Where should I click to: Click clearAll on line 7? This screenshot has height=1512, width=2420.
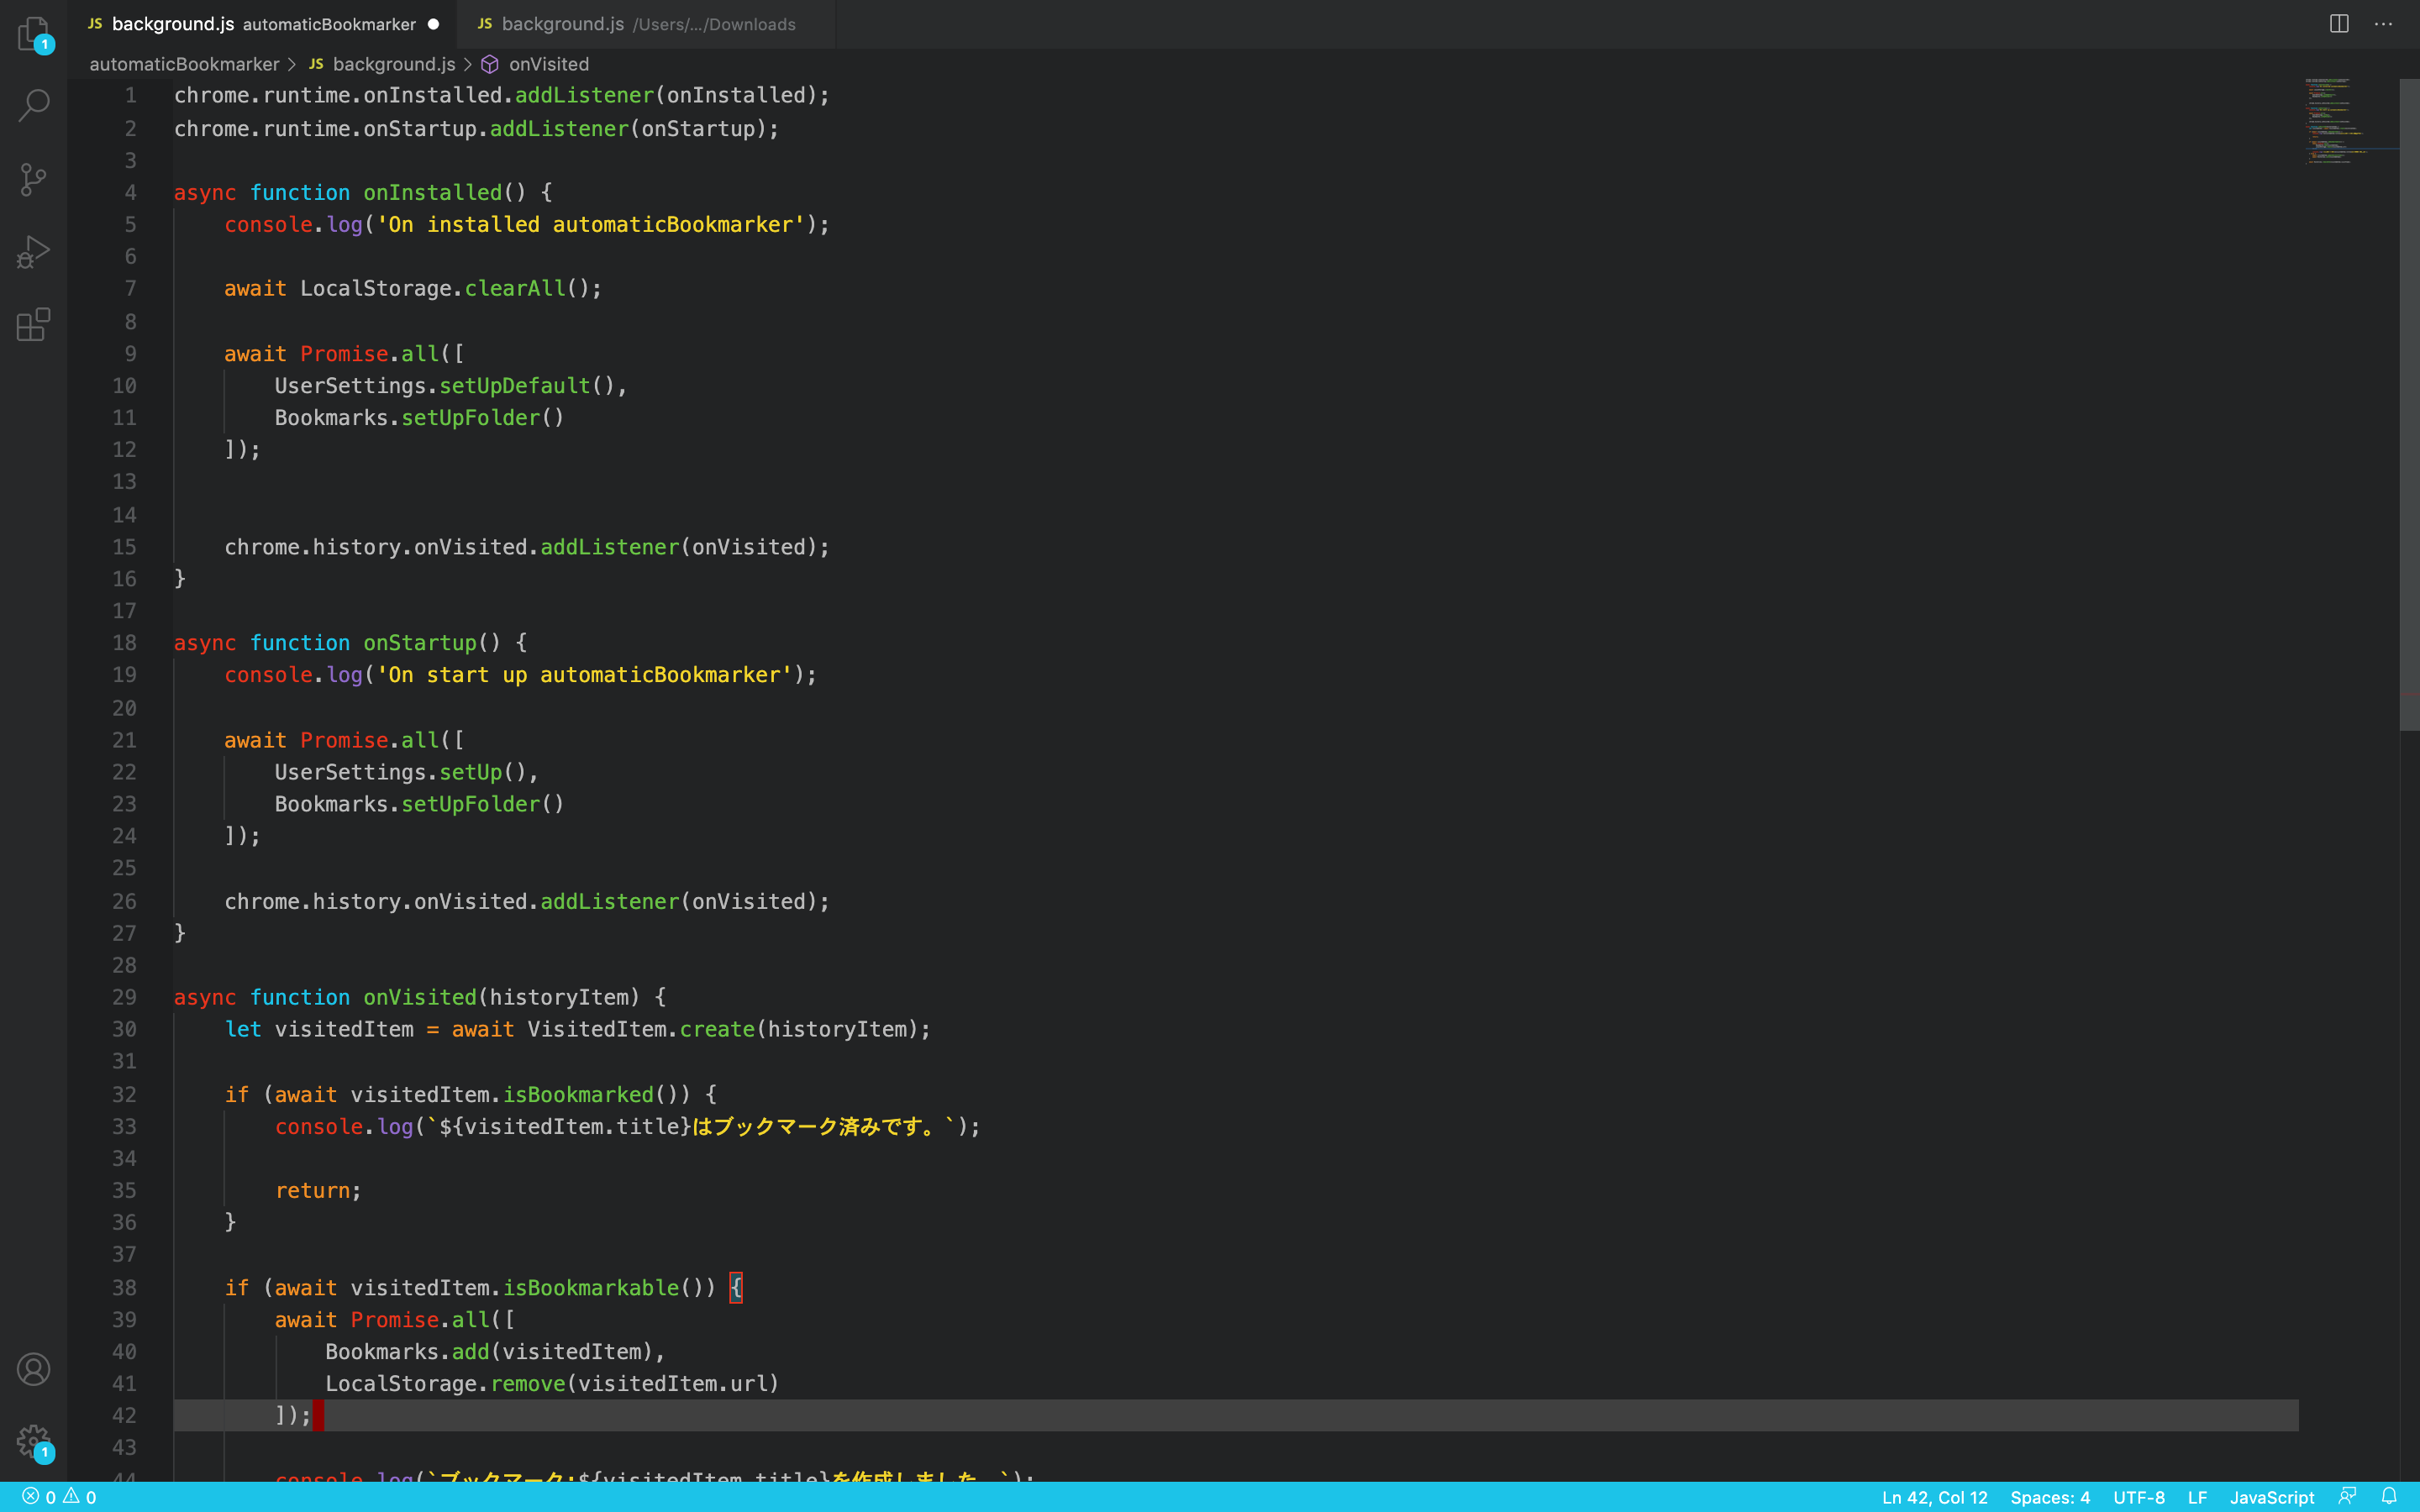515,288
